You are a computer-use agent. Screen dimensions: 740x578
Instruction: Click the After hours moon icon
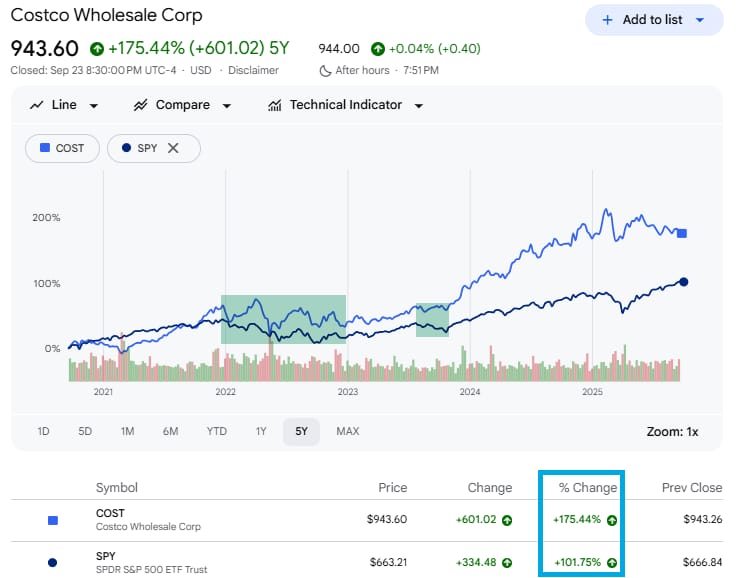(x=325, y=70)
